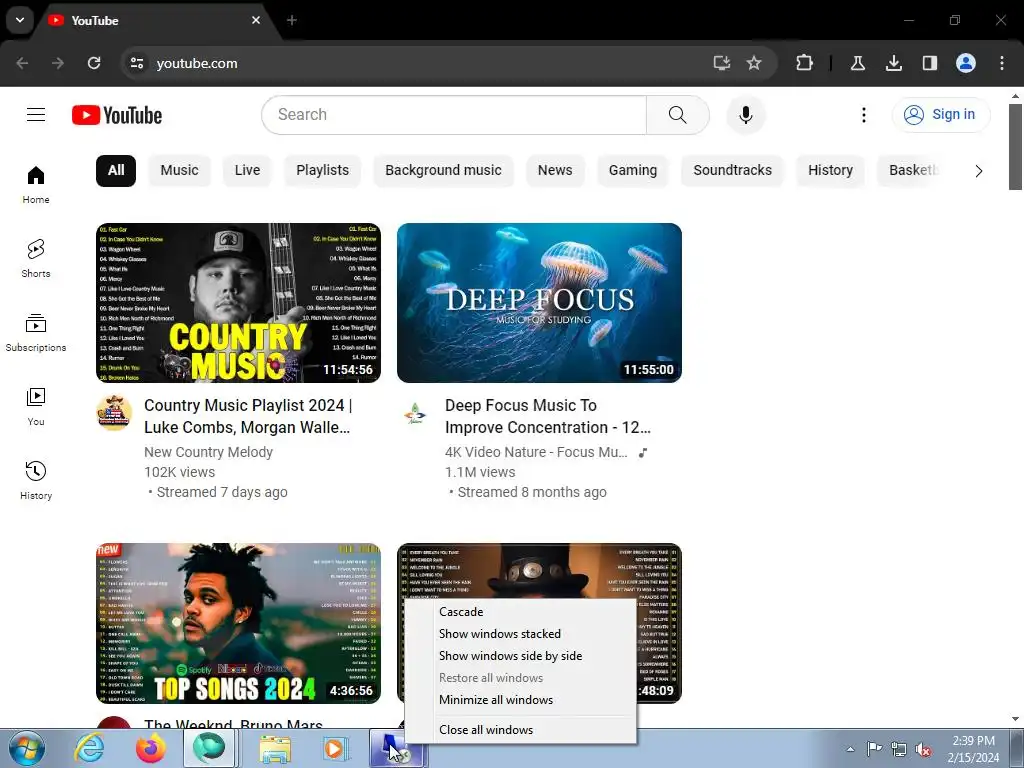This screenshot has width=1024, height=768.
Task: Toggle Chrome side panel
Action: (929, 63)
